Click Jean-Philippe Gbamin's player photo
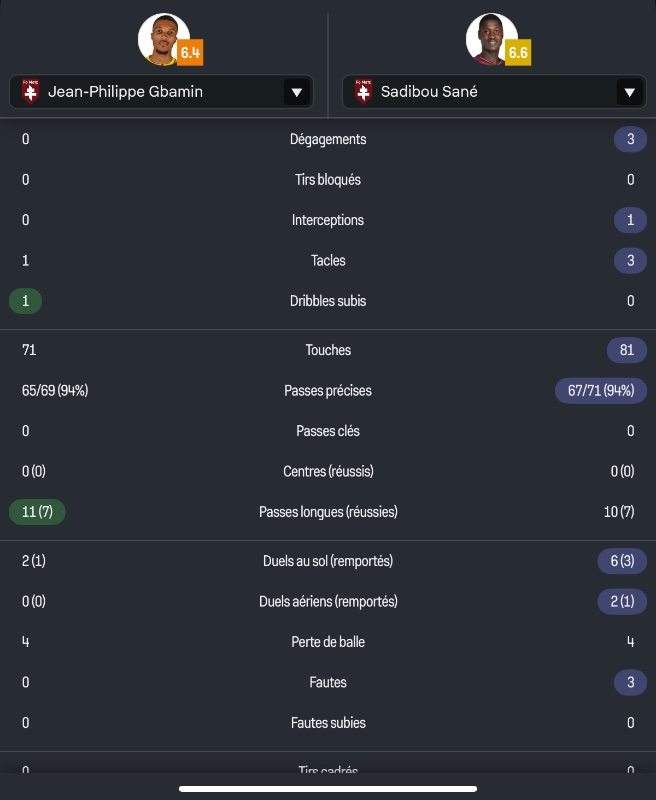Screen dimensions: 656x800 pyautogui.click(x=163, y=38)
